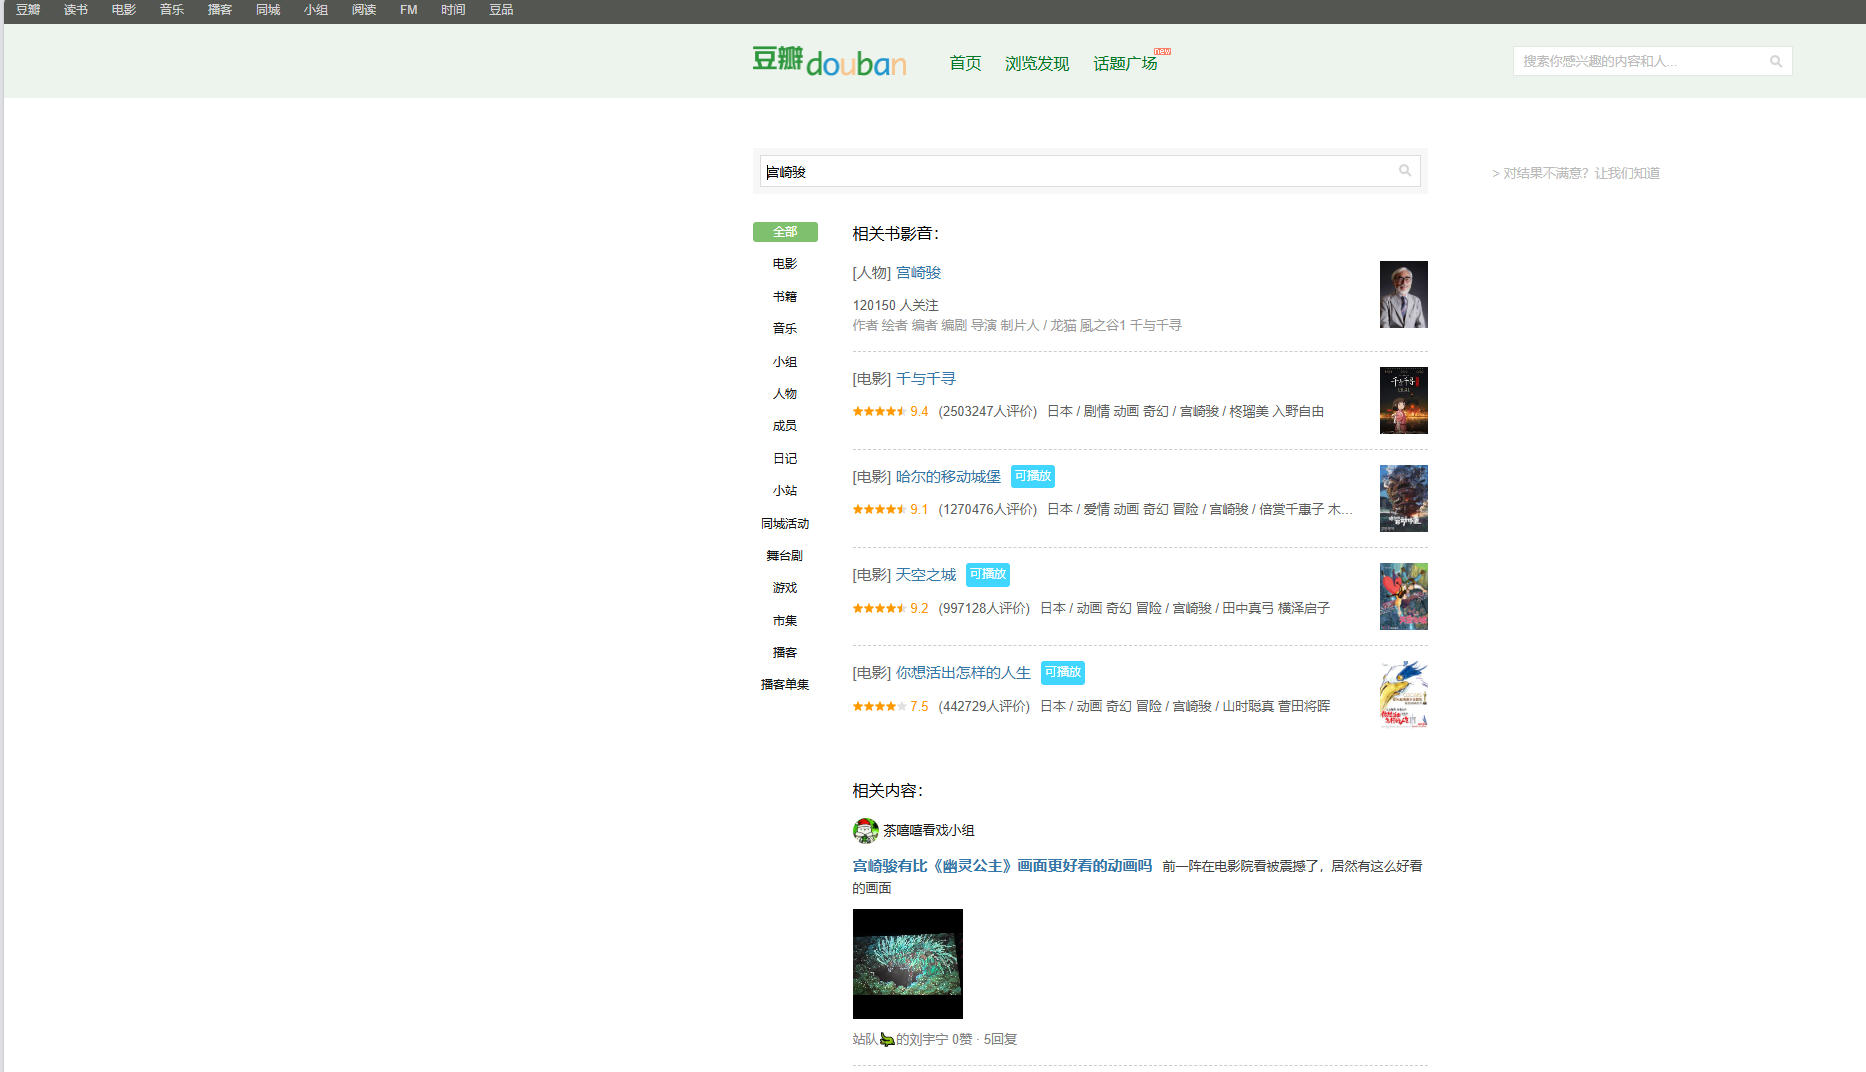The width and height of the screenshot is (1866, 1072).
Task: Click 茶嘻嘻看戏小组 group avatar icon
Action: 865,831
